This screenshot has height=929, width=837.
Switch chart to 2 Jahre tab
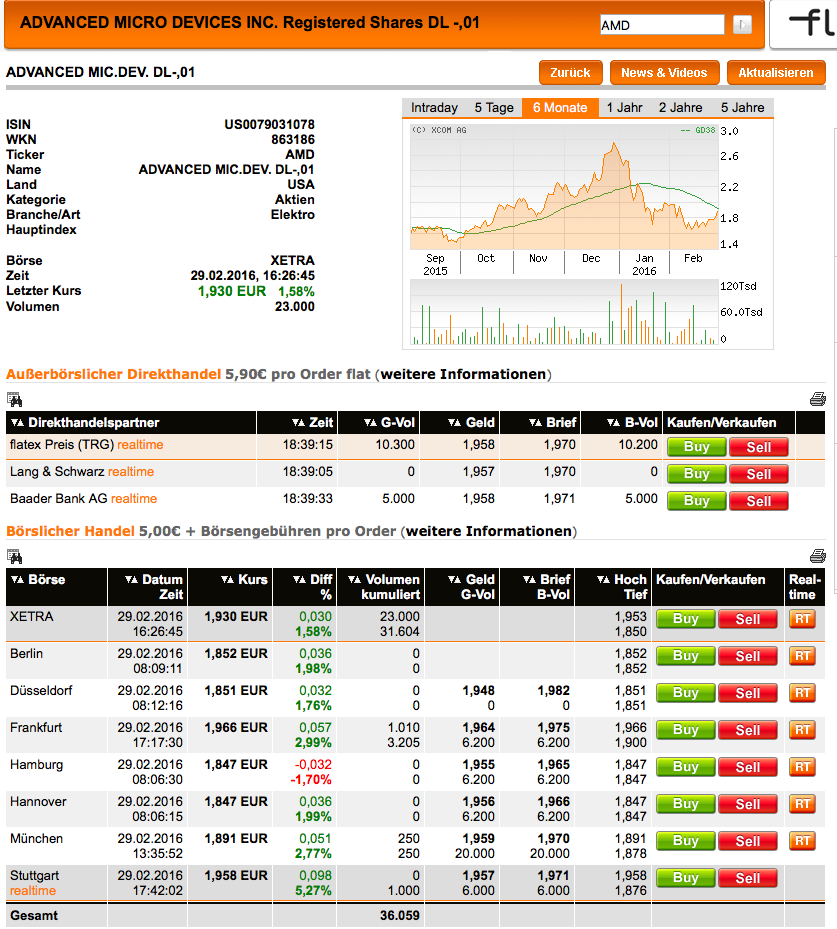tap(681, 108)
